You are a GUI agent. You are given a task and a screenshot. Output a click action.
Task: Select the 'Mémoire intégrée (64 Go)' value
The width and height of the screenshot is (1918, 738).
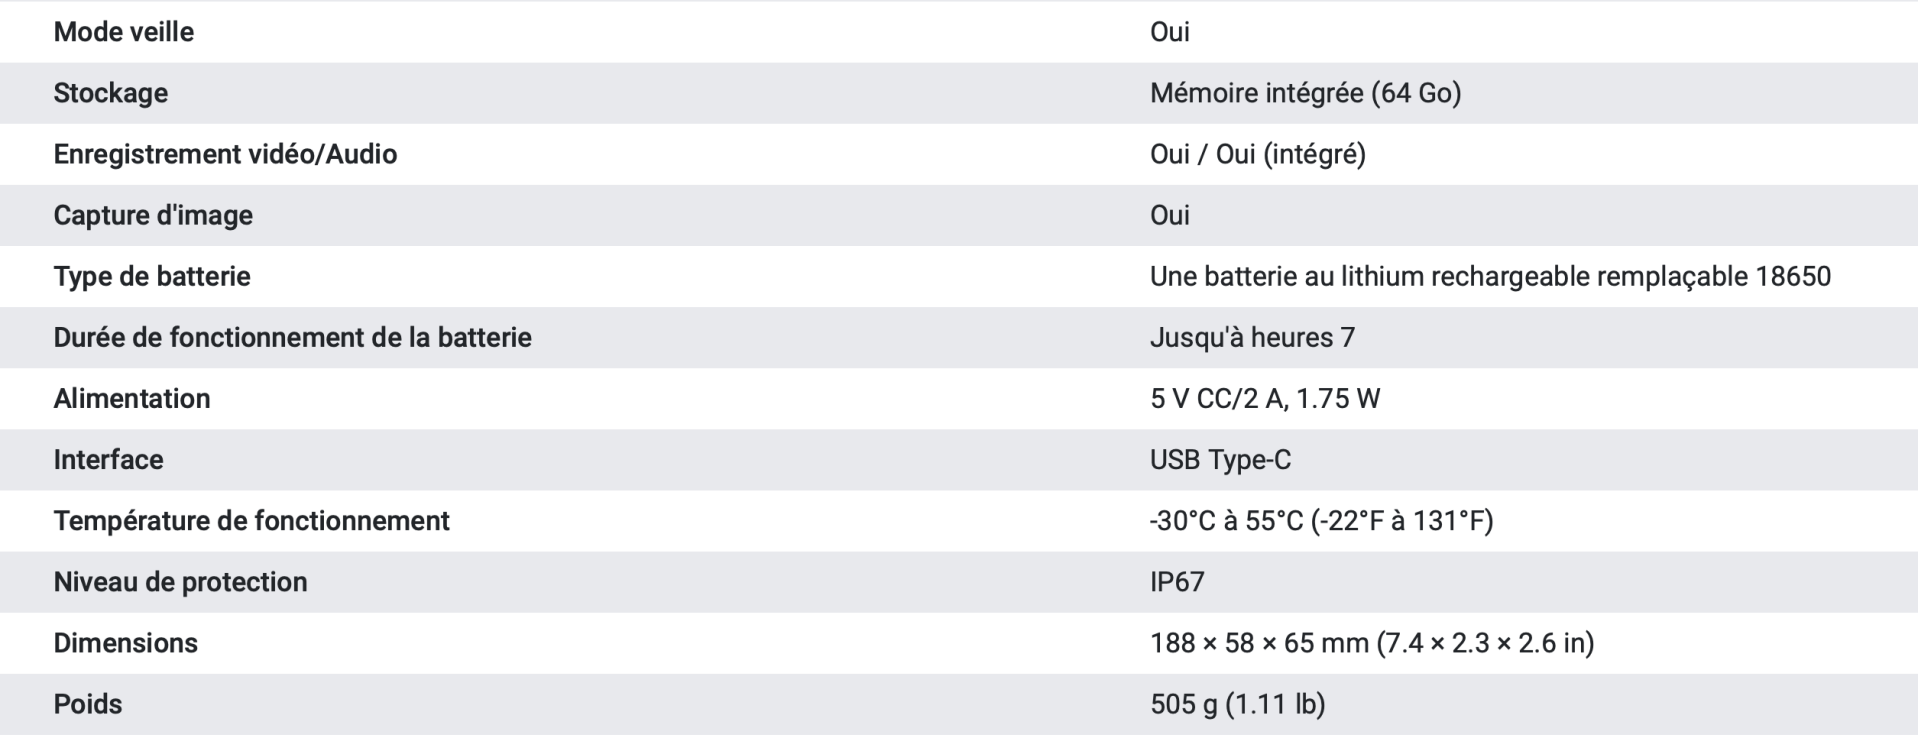pos(1305,93)
